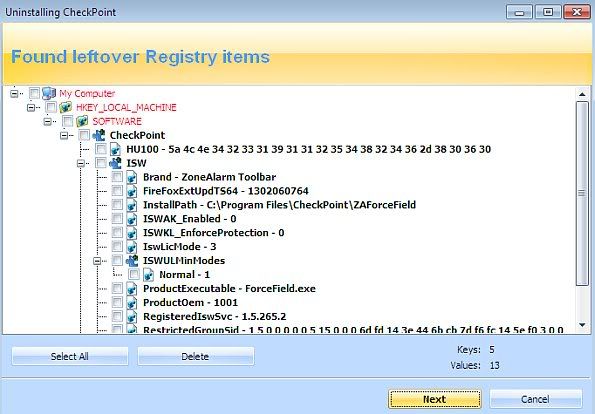Select the RegisteredIswSvc - 1.5.265.2 entry
Viewport: 595px width, 414px height.
tap(214, 316)
